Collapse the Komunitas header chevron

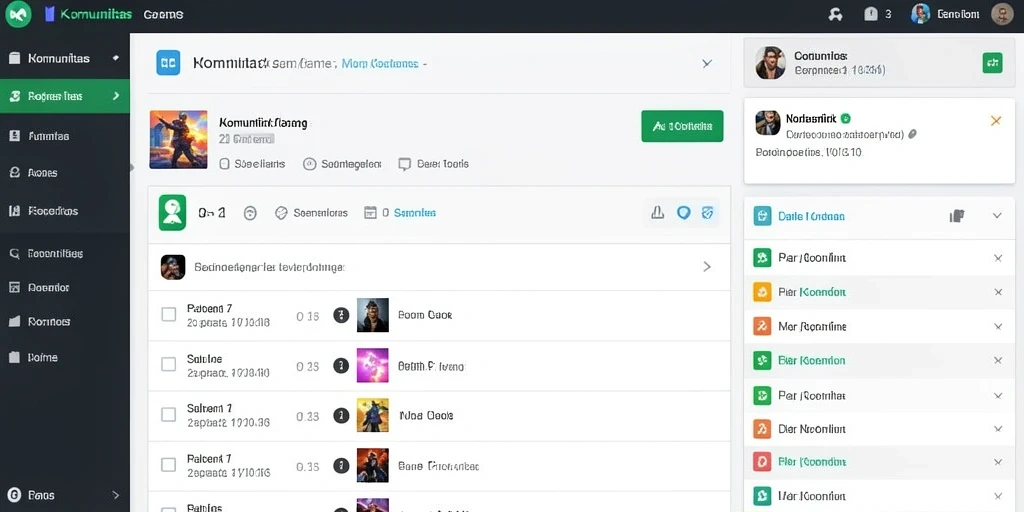(x=707, y=63)
